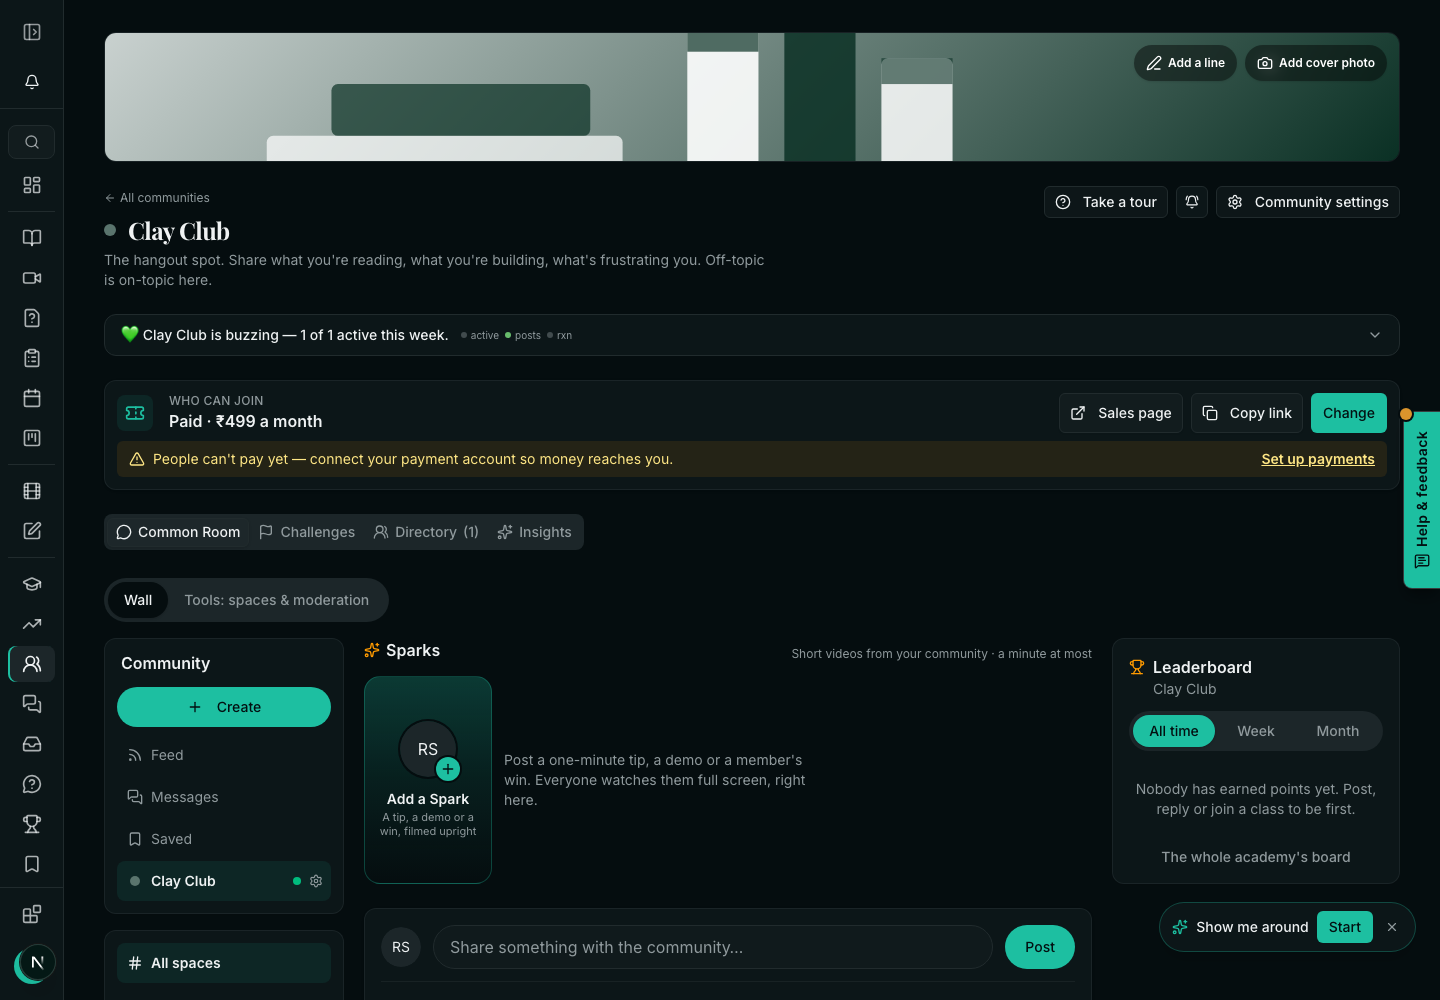
Task: Click the Post button
Action: tap(1040, 947)
